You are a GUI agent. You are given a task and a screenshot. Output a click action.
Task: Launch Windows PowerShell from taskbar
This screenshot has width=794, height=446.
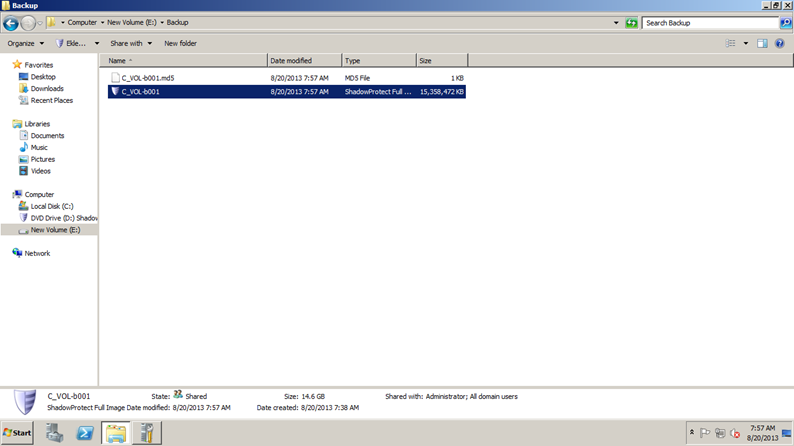click(x=85, y=433)
